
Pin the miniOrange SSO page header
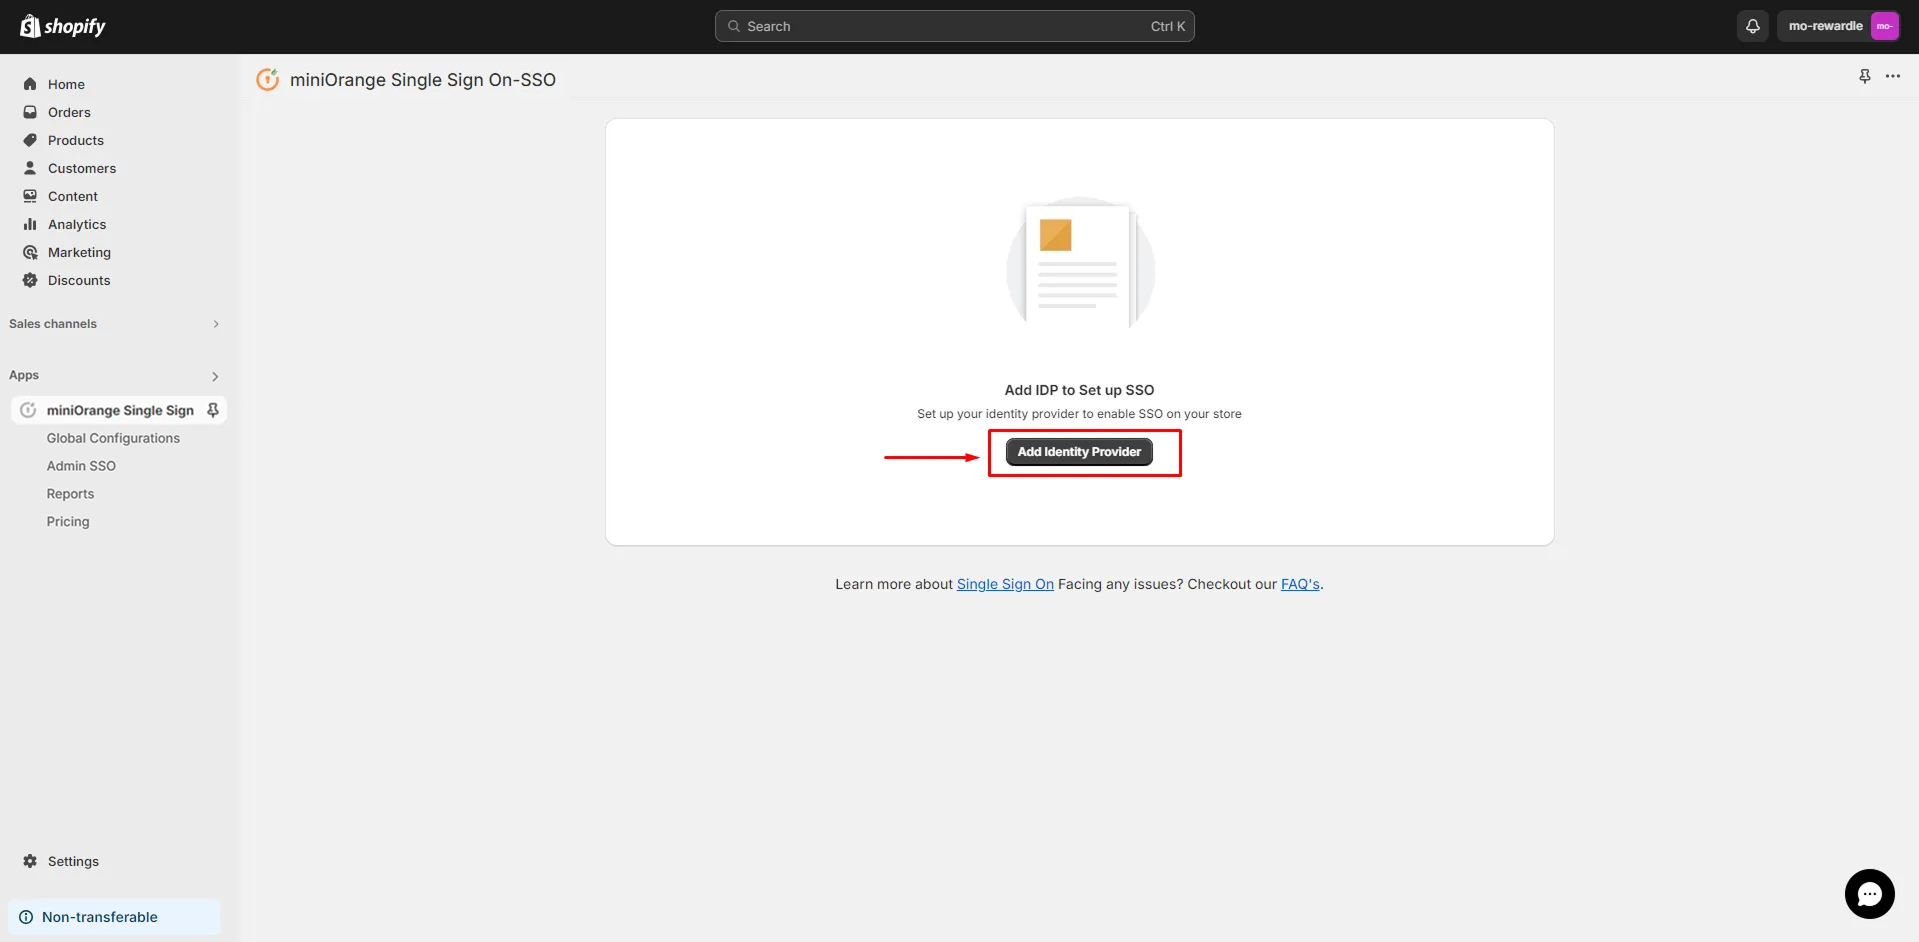pyautogui.click(x=1864, y=76)
